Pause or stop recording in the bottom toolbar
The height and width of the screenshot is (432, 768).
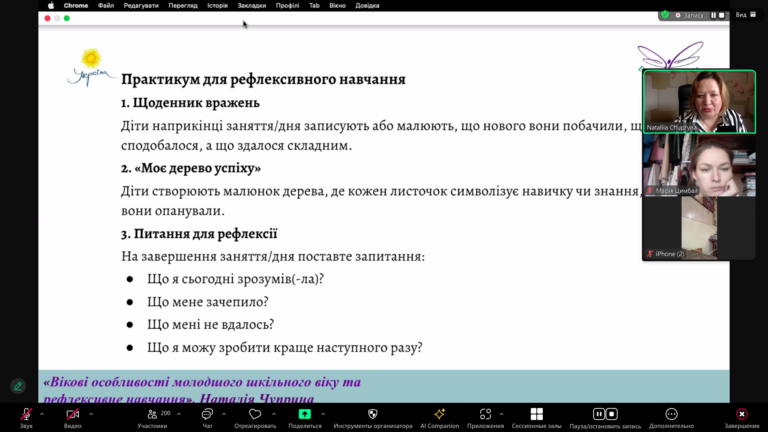[605, 414]
